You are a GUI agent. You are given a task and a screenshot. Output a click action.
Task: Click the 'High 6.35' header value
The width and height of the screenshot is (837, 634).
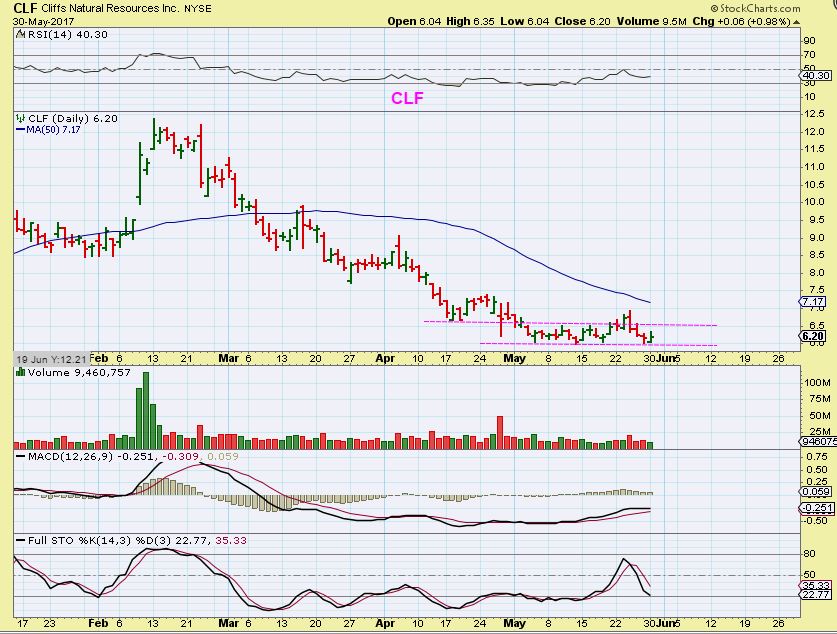(x=470, y=21)
